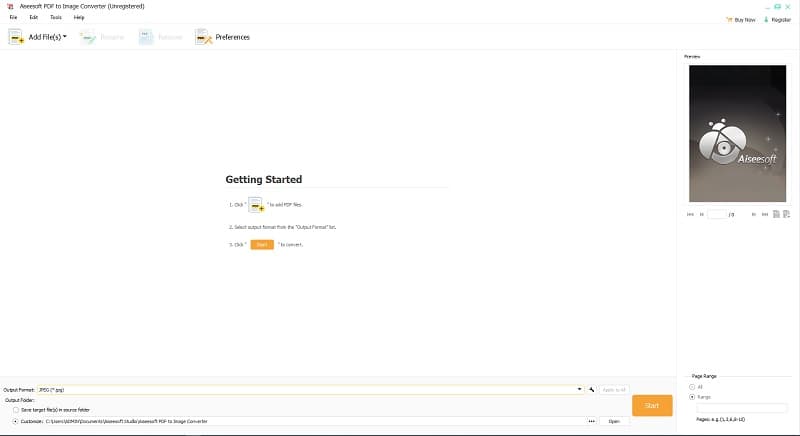Minimize the Aiseesoft window

[x=768, y=7]
